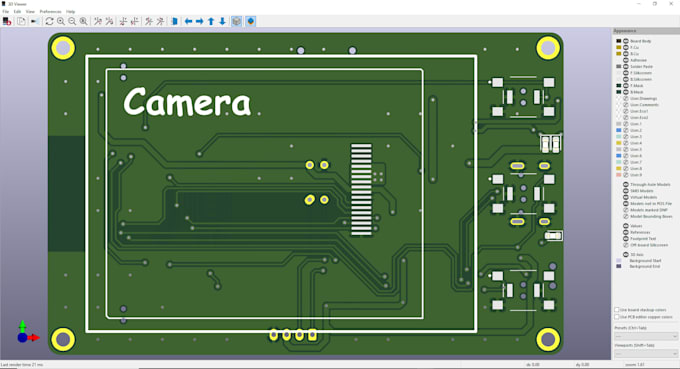Viewport: 680px width, 369px height.
Task: Click the Solder Paste color swatch
Action: pyautogui.click(x=619, y=66)
